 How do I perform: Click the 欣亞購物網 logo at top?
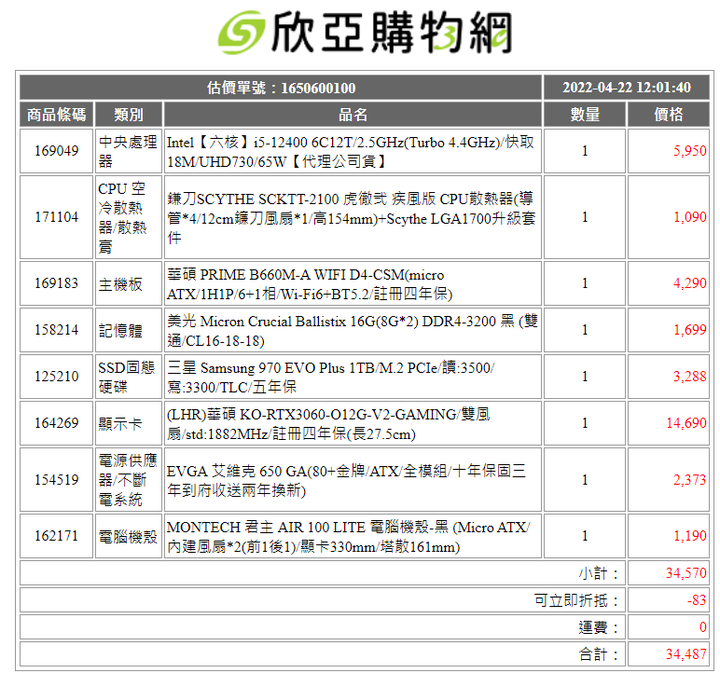click(x=365, y=32)
